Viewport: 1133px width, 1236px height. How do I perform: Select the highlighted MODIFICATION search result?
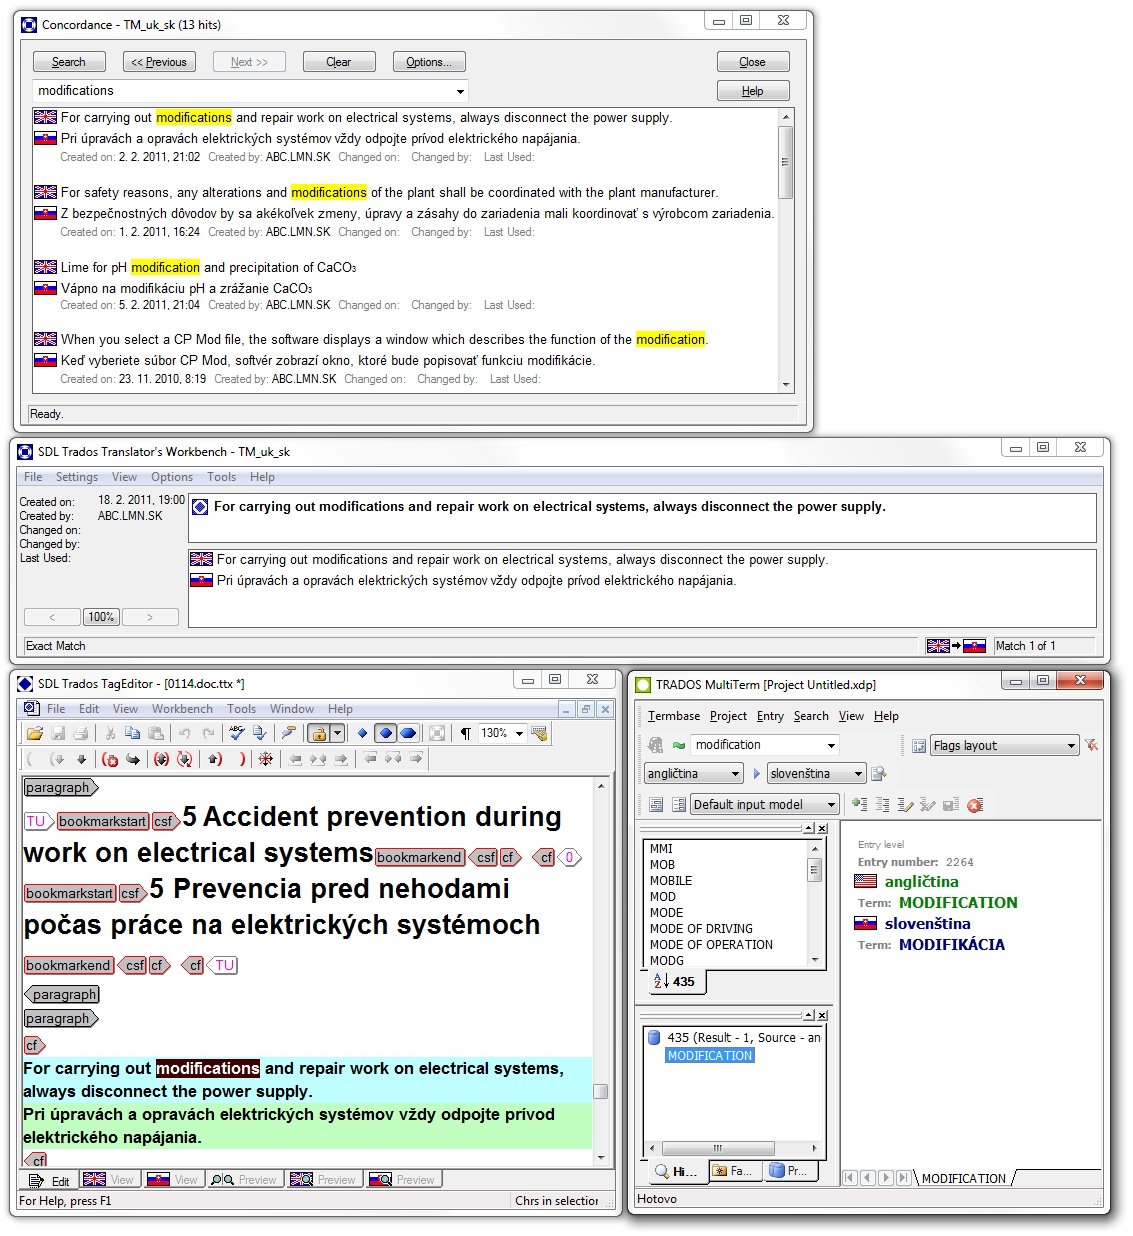(710, 1056)
